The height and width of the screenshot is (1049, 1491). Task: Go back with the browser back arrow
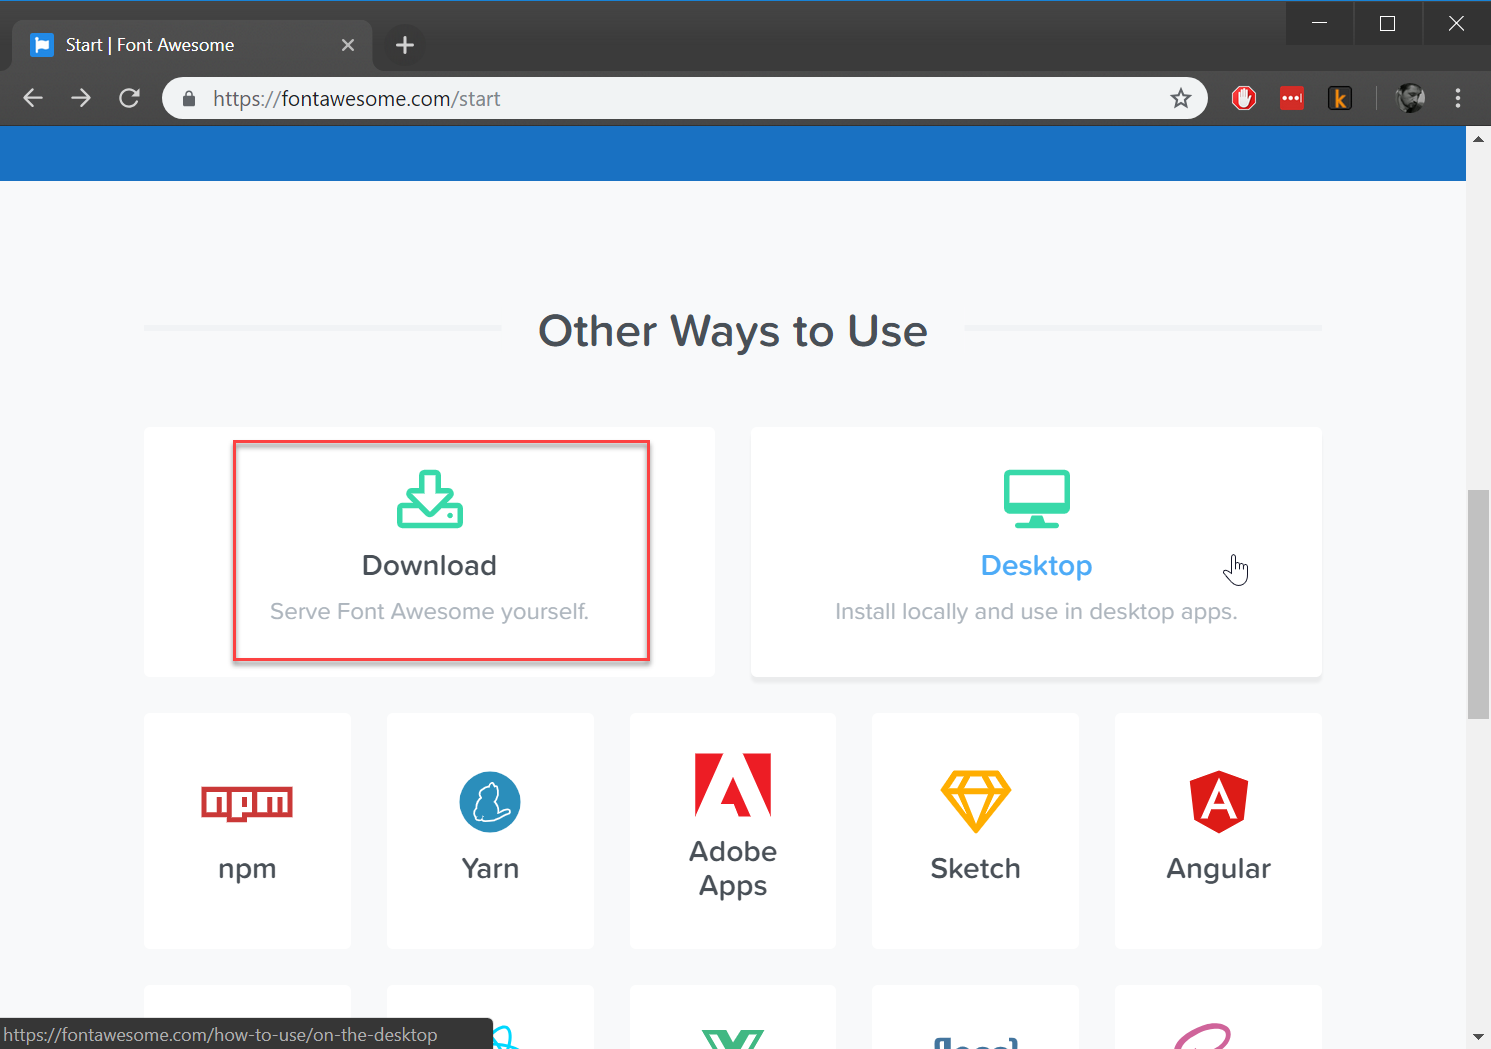coord(33,98)
